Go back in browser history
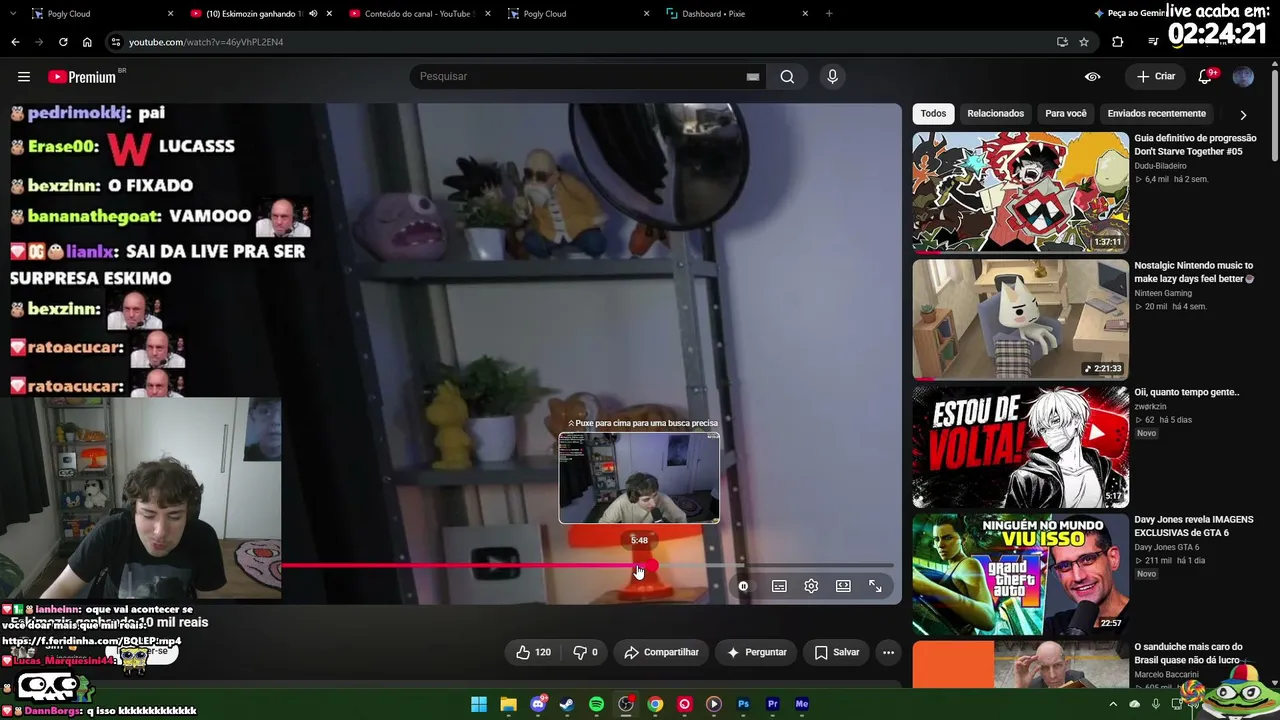1280x720 pixels. pyautogui.click(x=15, y=42)
